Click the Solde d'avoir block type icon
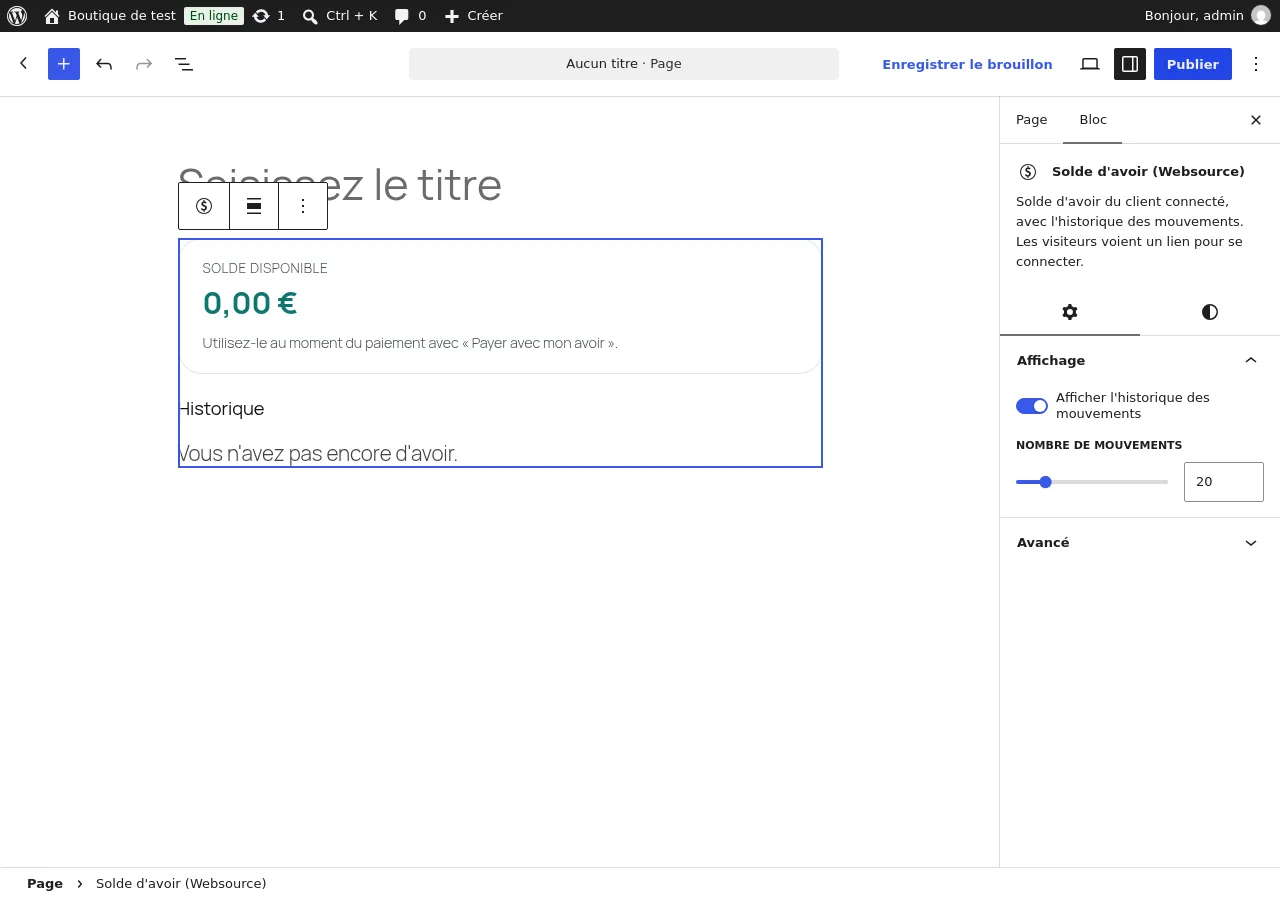This screenshot has height=900, width=1280. (x=204, y=206)
